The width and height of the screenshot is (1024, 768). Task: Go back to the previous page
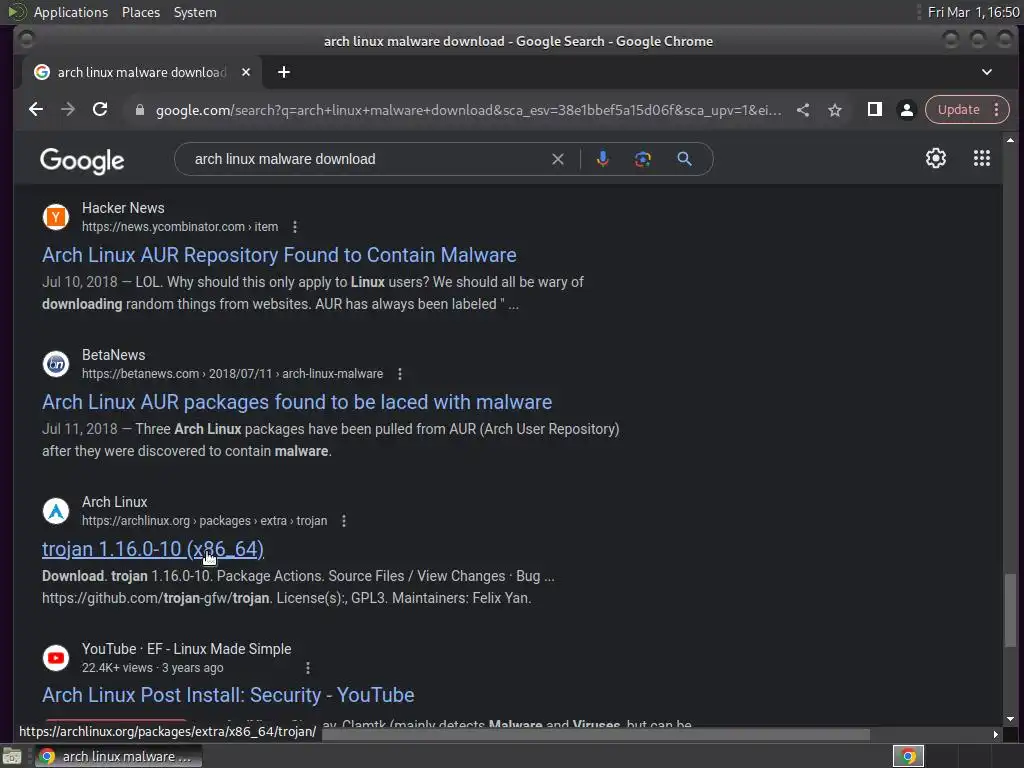click(x=36, y=109)
